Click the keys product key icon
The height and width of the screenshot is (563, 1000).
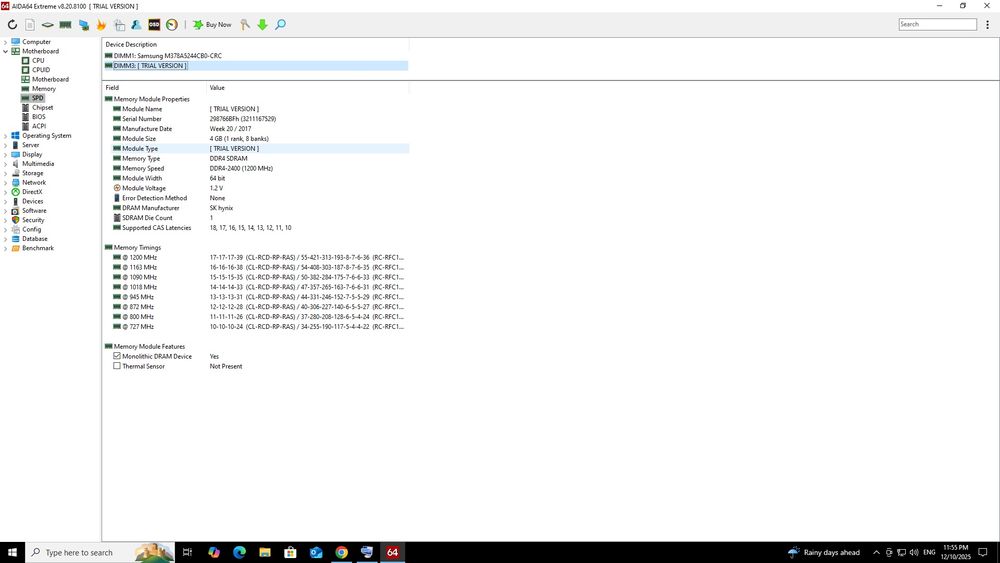(245, 25)
